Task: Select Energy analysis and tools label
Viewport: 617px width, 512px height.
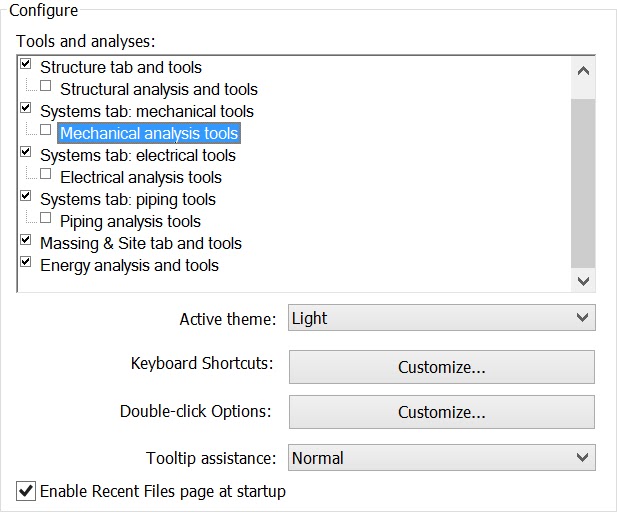Action: [x=129, y=265]
